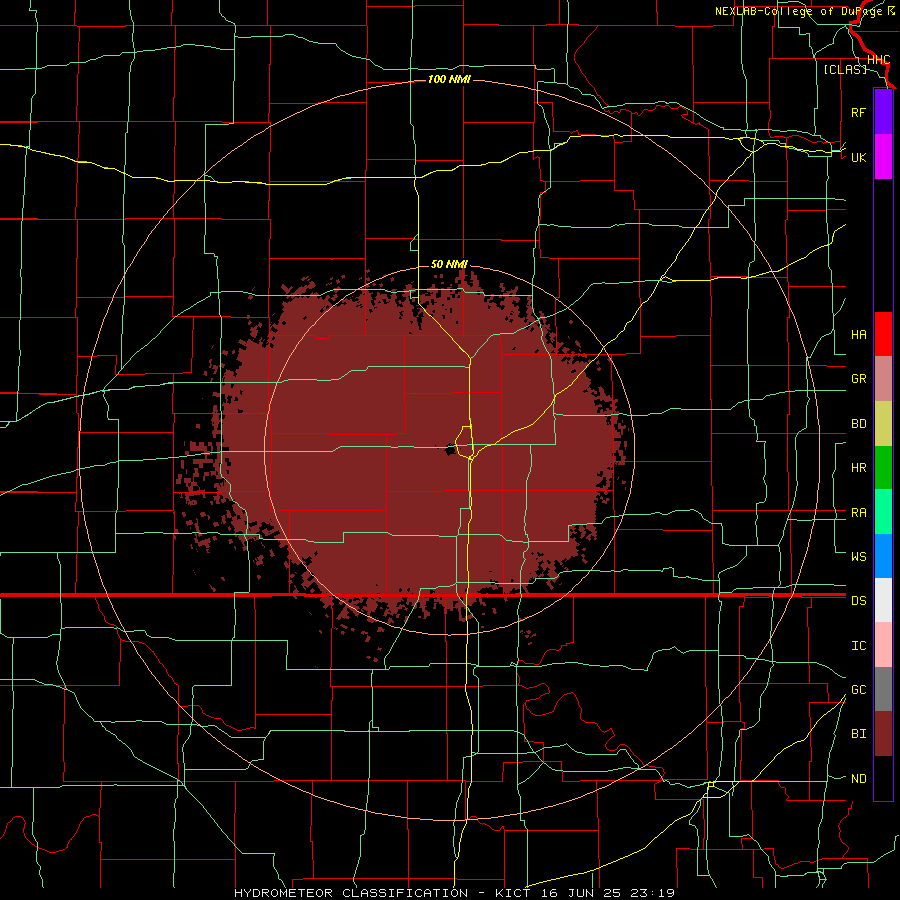900x900 pixels.
Task: Click the DS white legend swatch
Action: (883, 600)
